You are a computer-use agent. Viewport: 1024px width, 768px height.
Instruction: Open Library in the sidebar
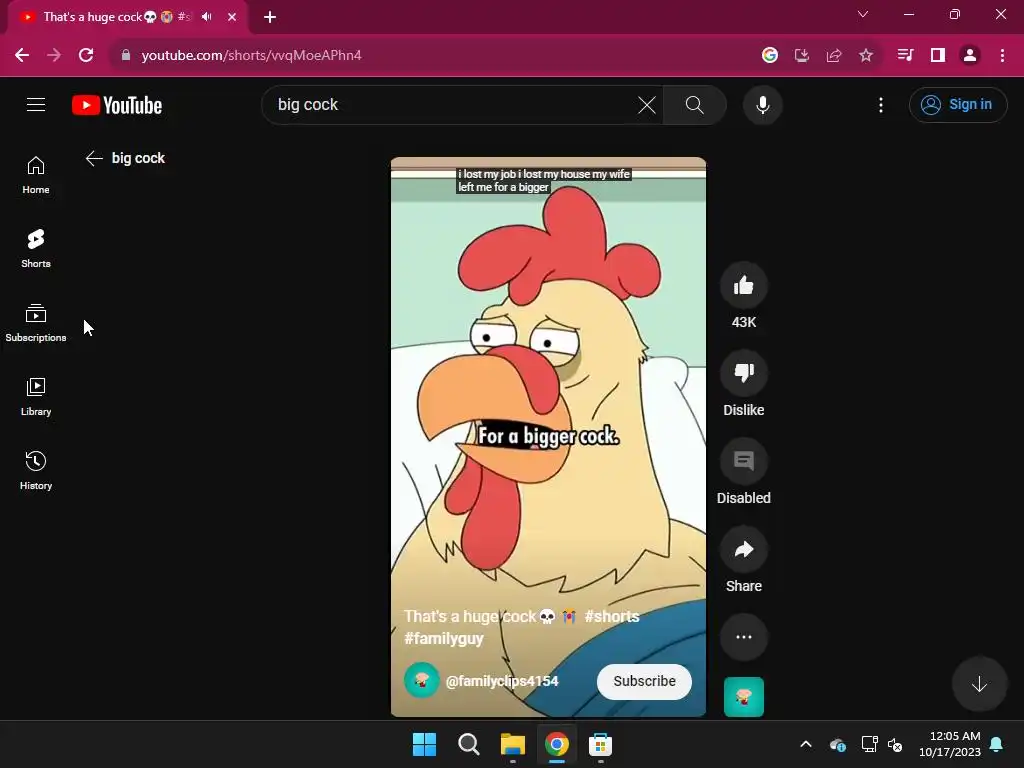click(36, 396)
